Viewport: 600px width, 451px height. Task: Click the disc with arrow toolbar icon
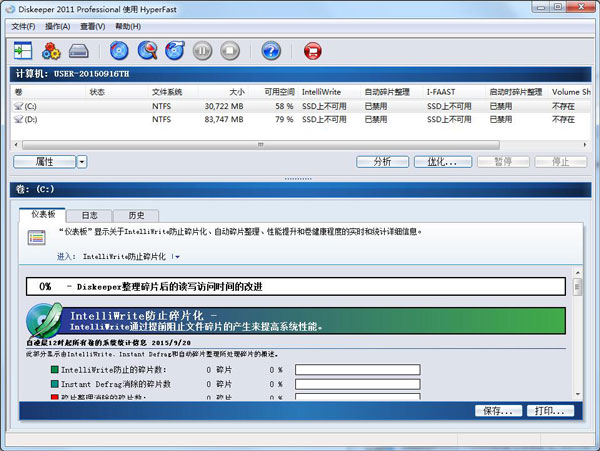pos(175,50)
